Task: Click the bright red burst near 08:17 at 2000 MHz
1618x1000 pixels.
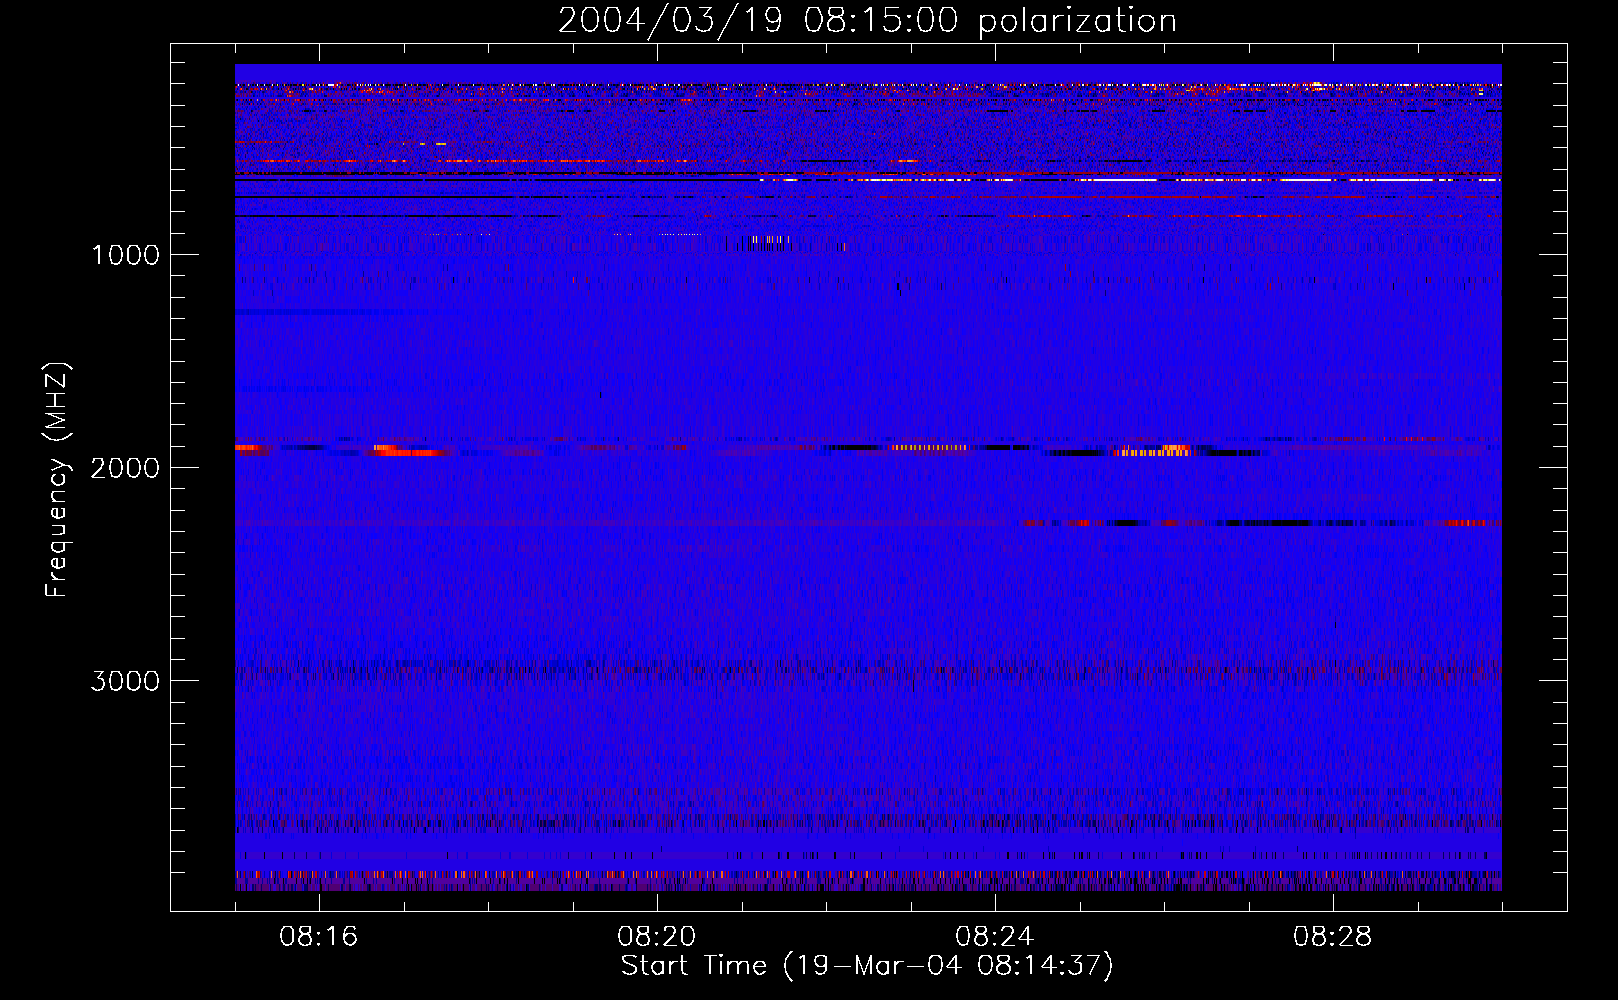Action: [405, 452]
